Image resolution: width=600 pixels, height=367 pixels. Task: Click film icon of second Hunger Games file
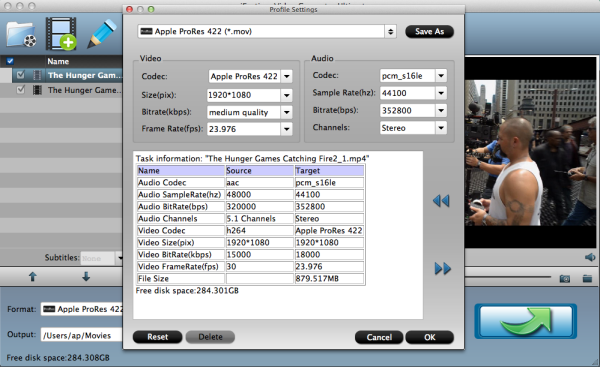(x=37, y=90)
